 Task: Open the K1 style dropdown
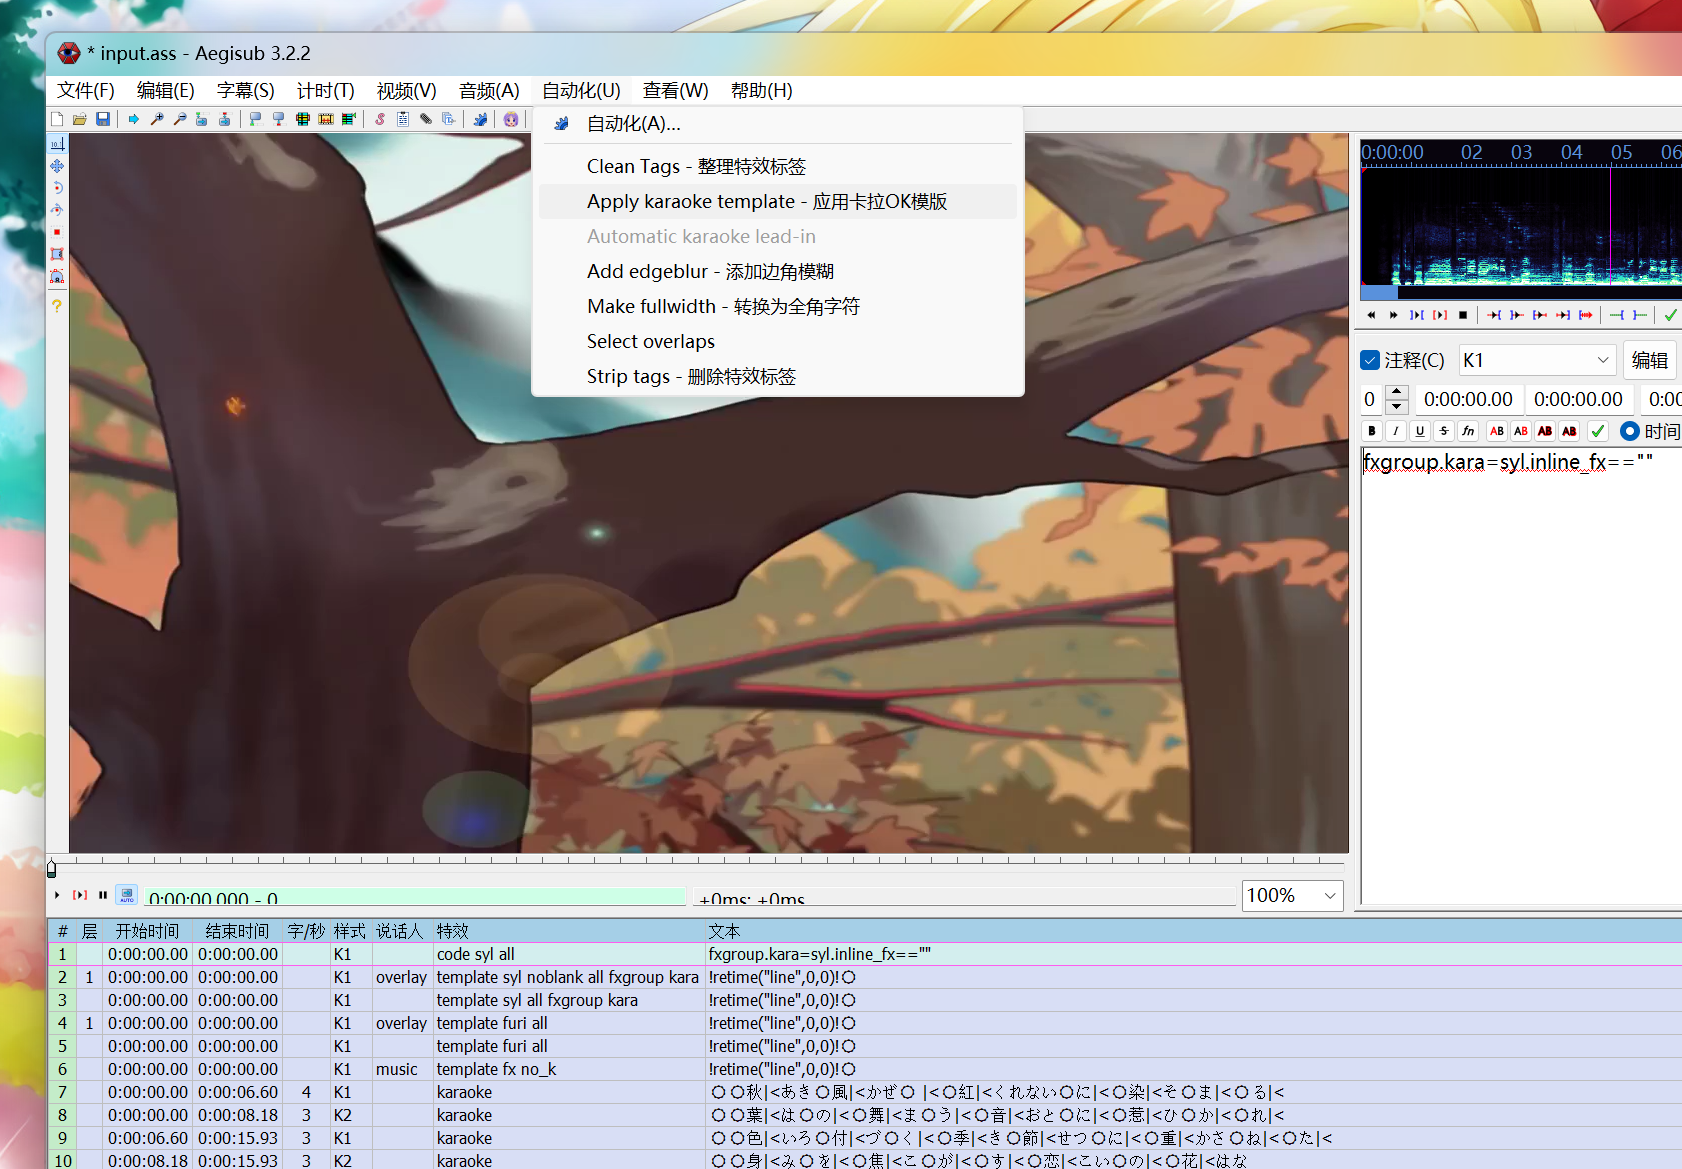1537,360
